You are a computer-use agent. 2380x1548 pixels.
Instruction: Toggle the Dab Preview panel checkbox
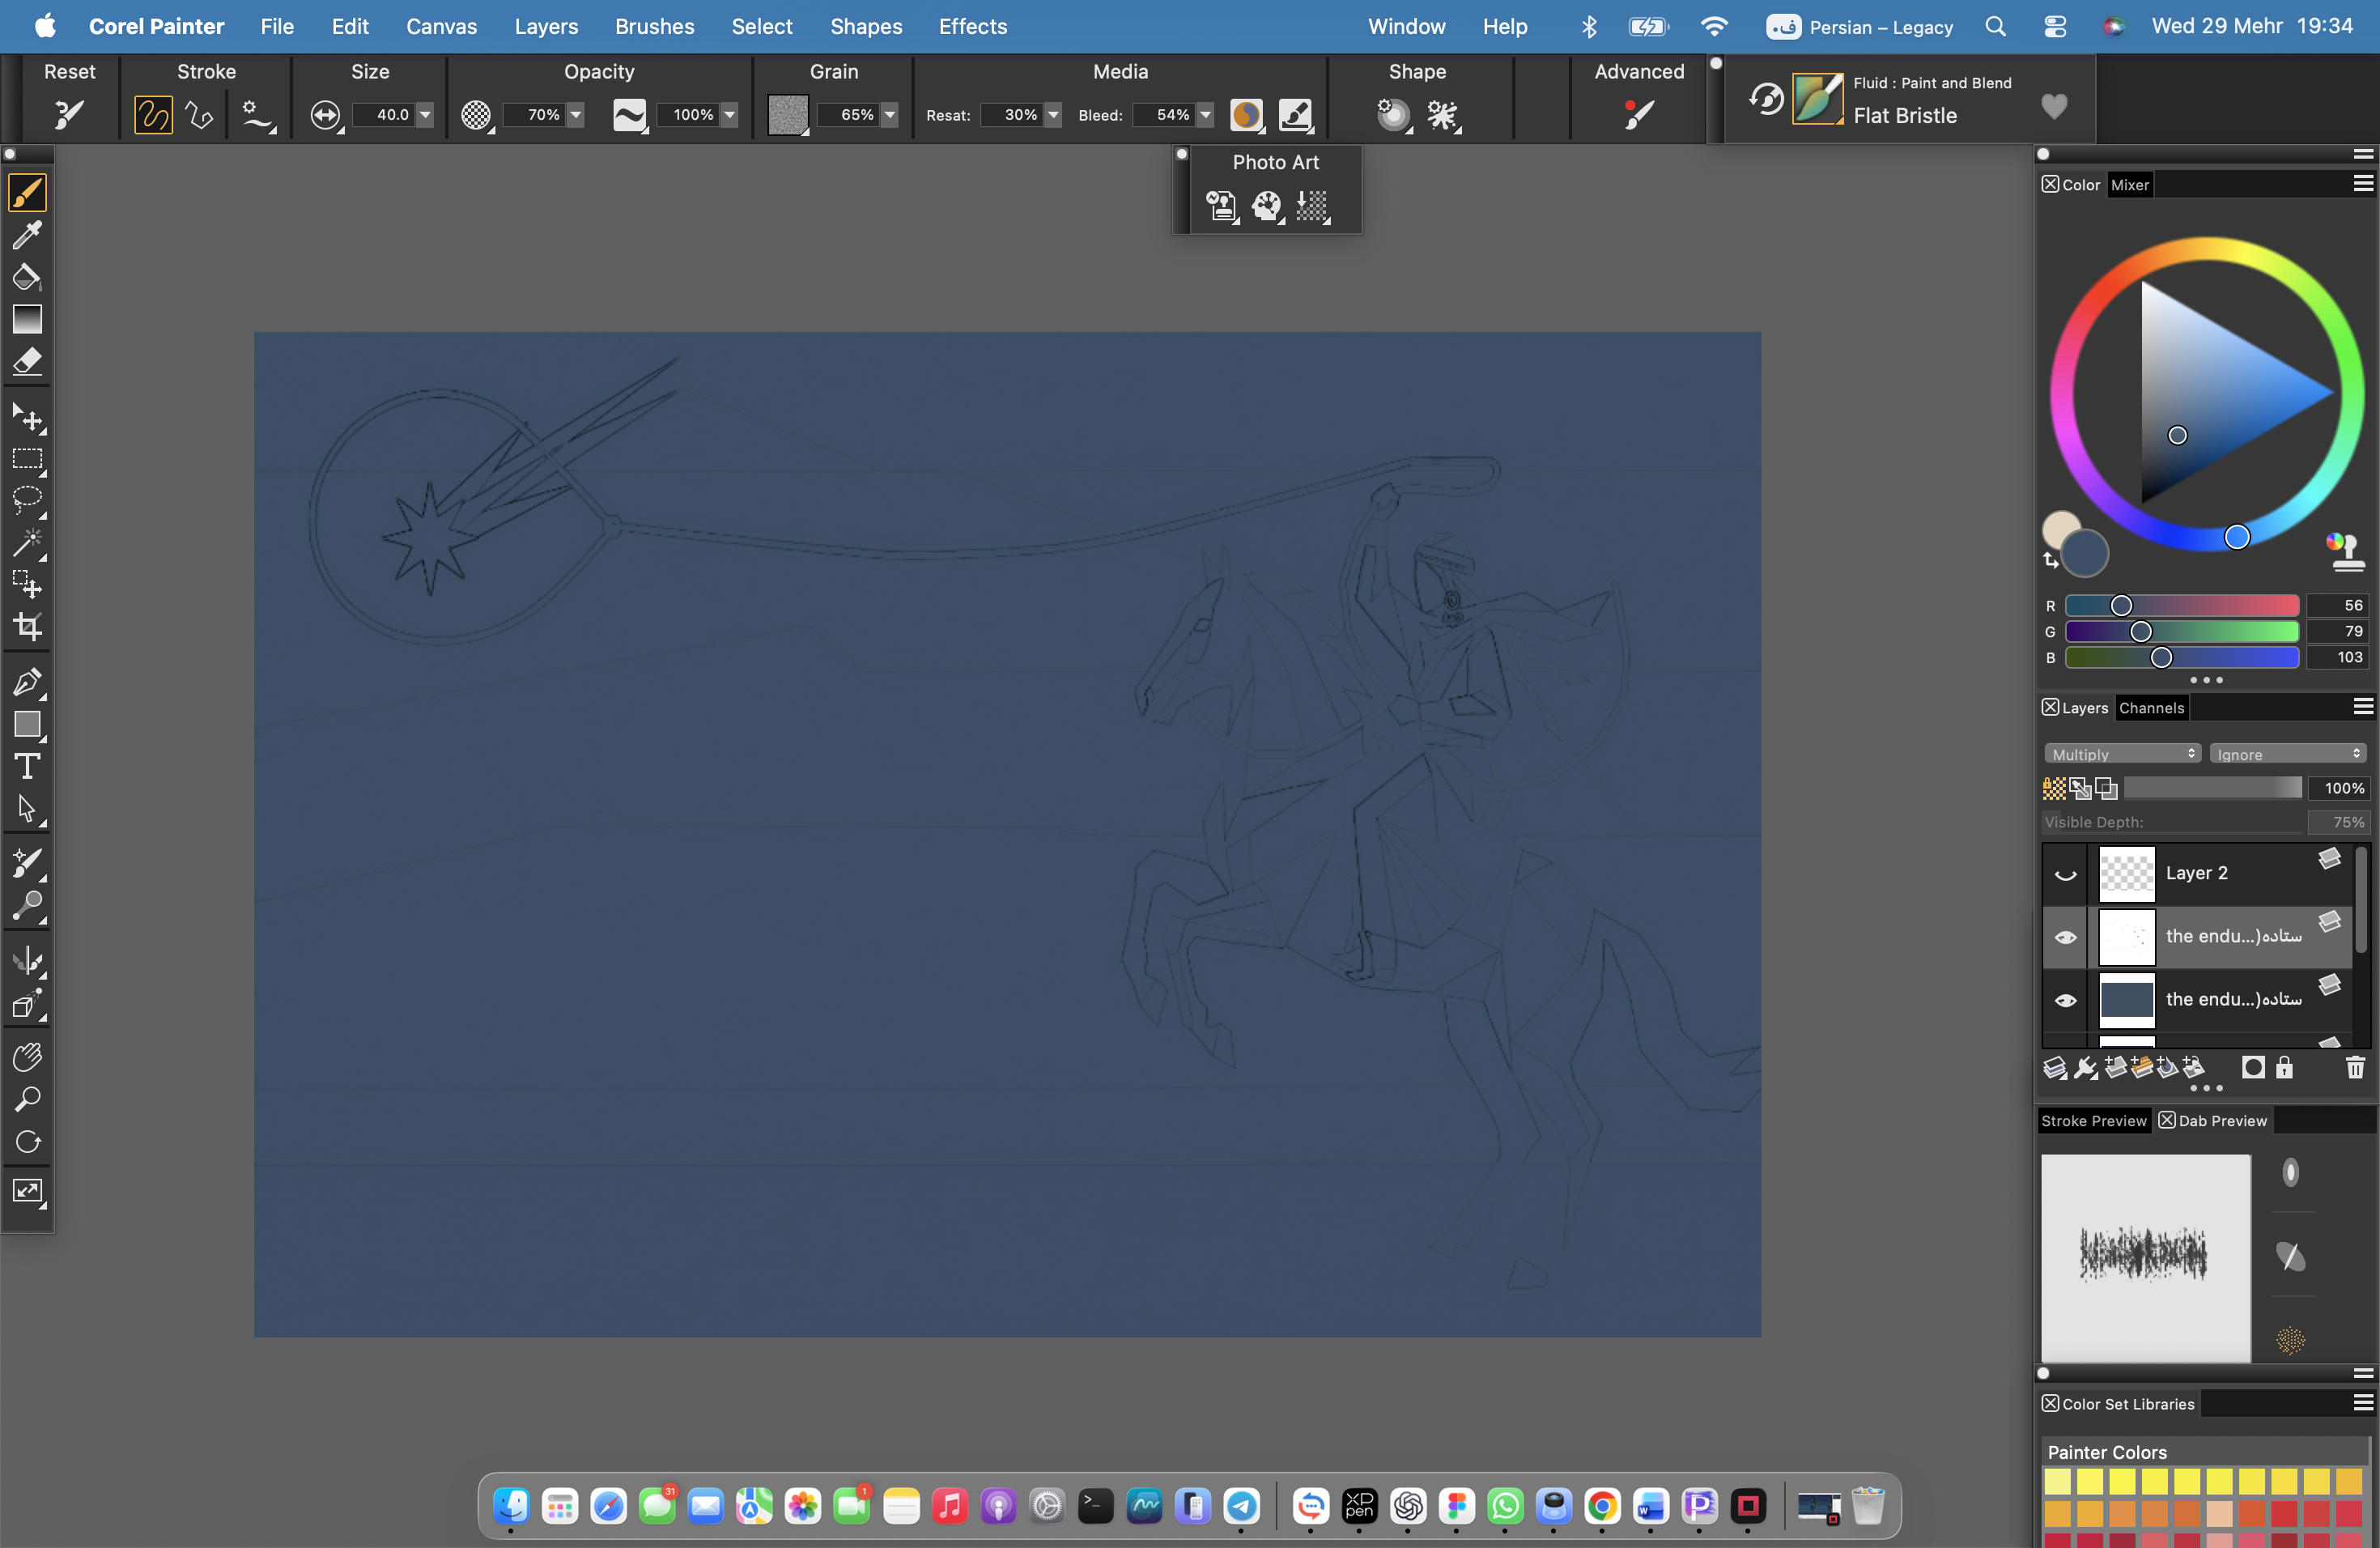2166,1120
